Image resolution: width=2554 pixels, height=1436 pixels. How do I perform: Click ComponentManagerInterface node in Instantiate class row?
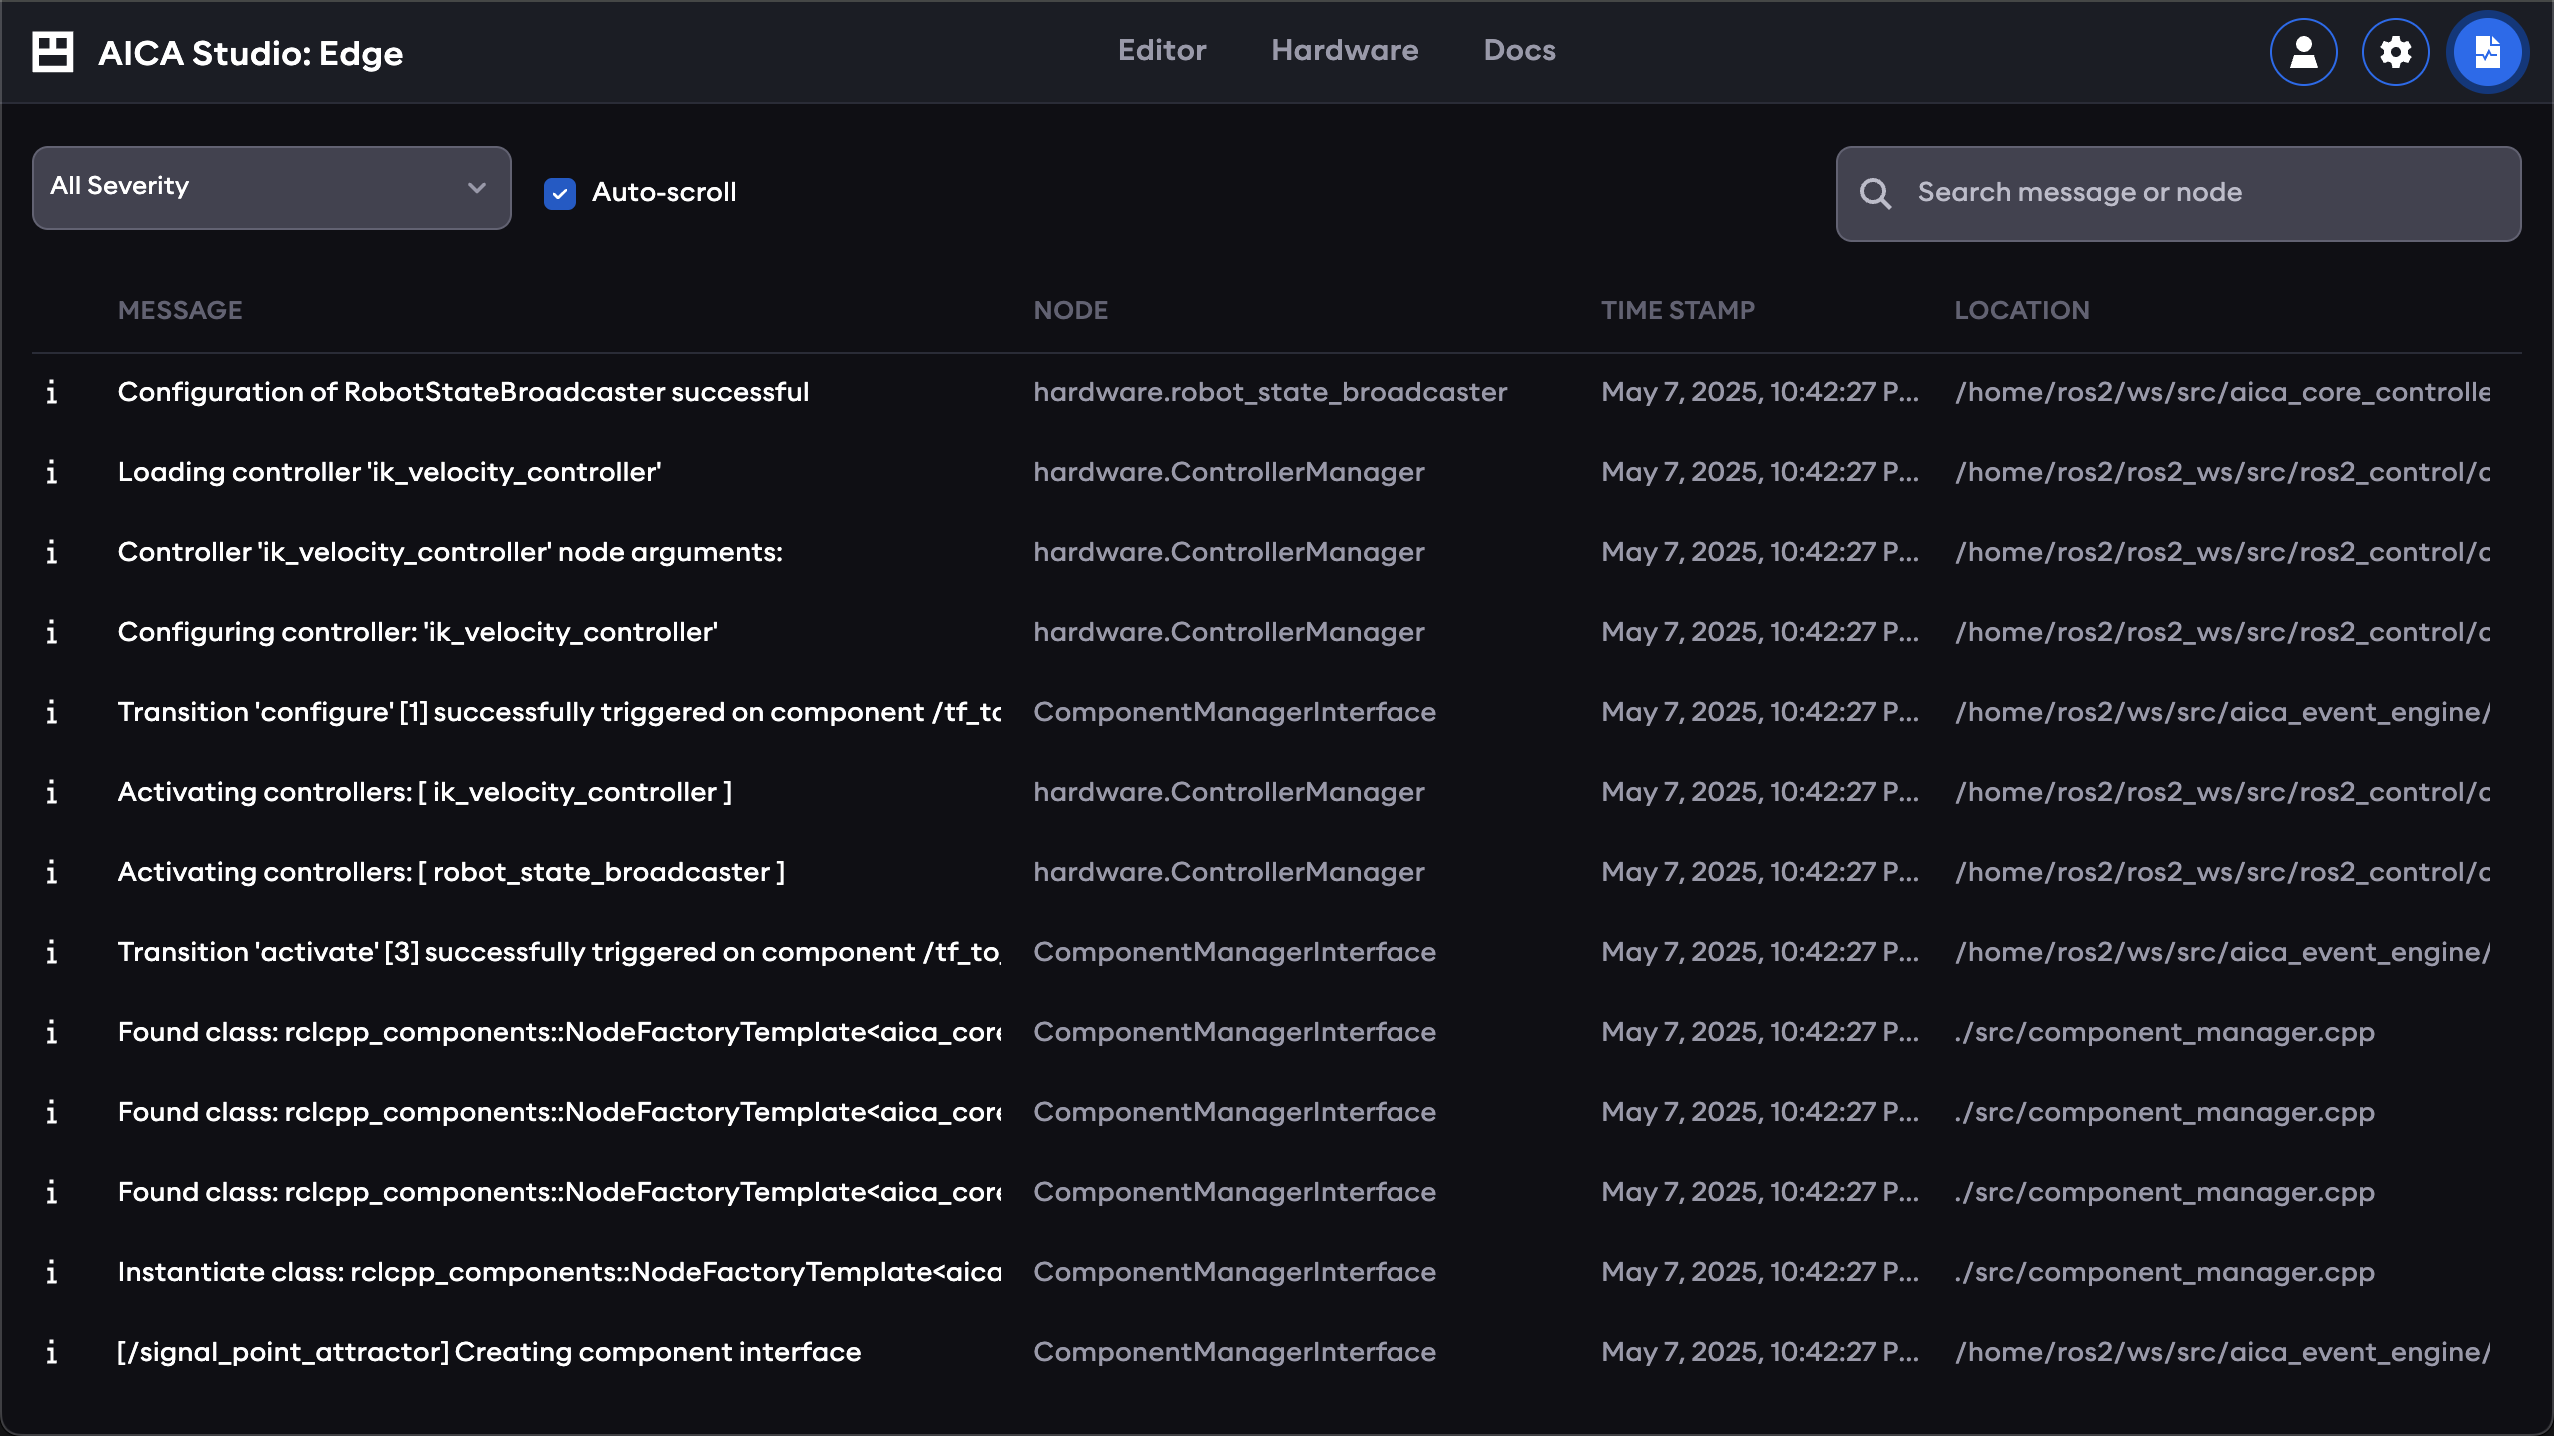click(x=1235, y=1272)
